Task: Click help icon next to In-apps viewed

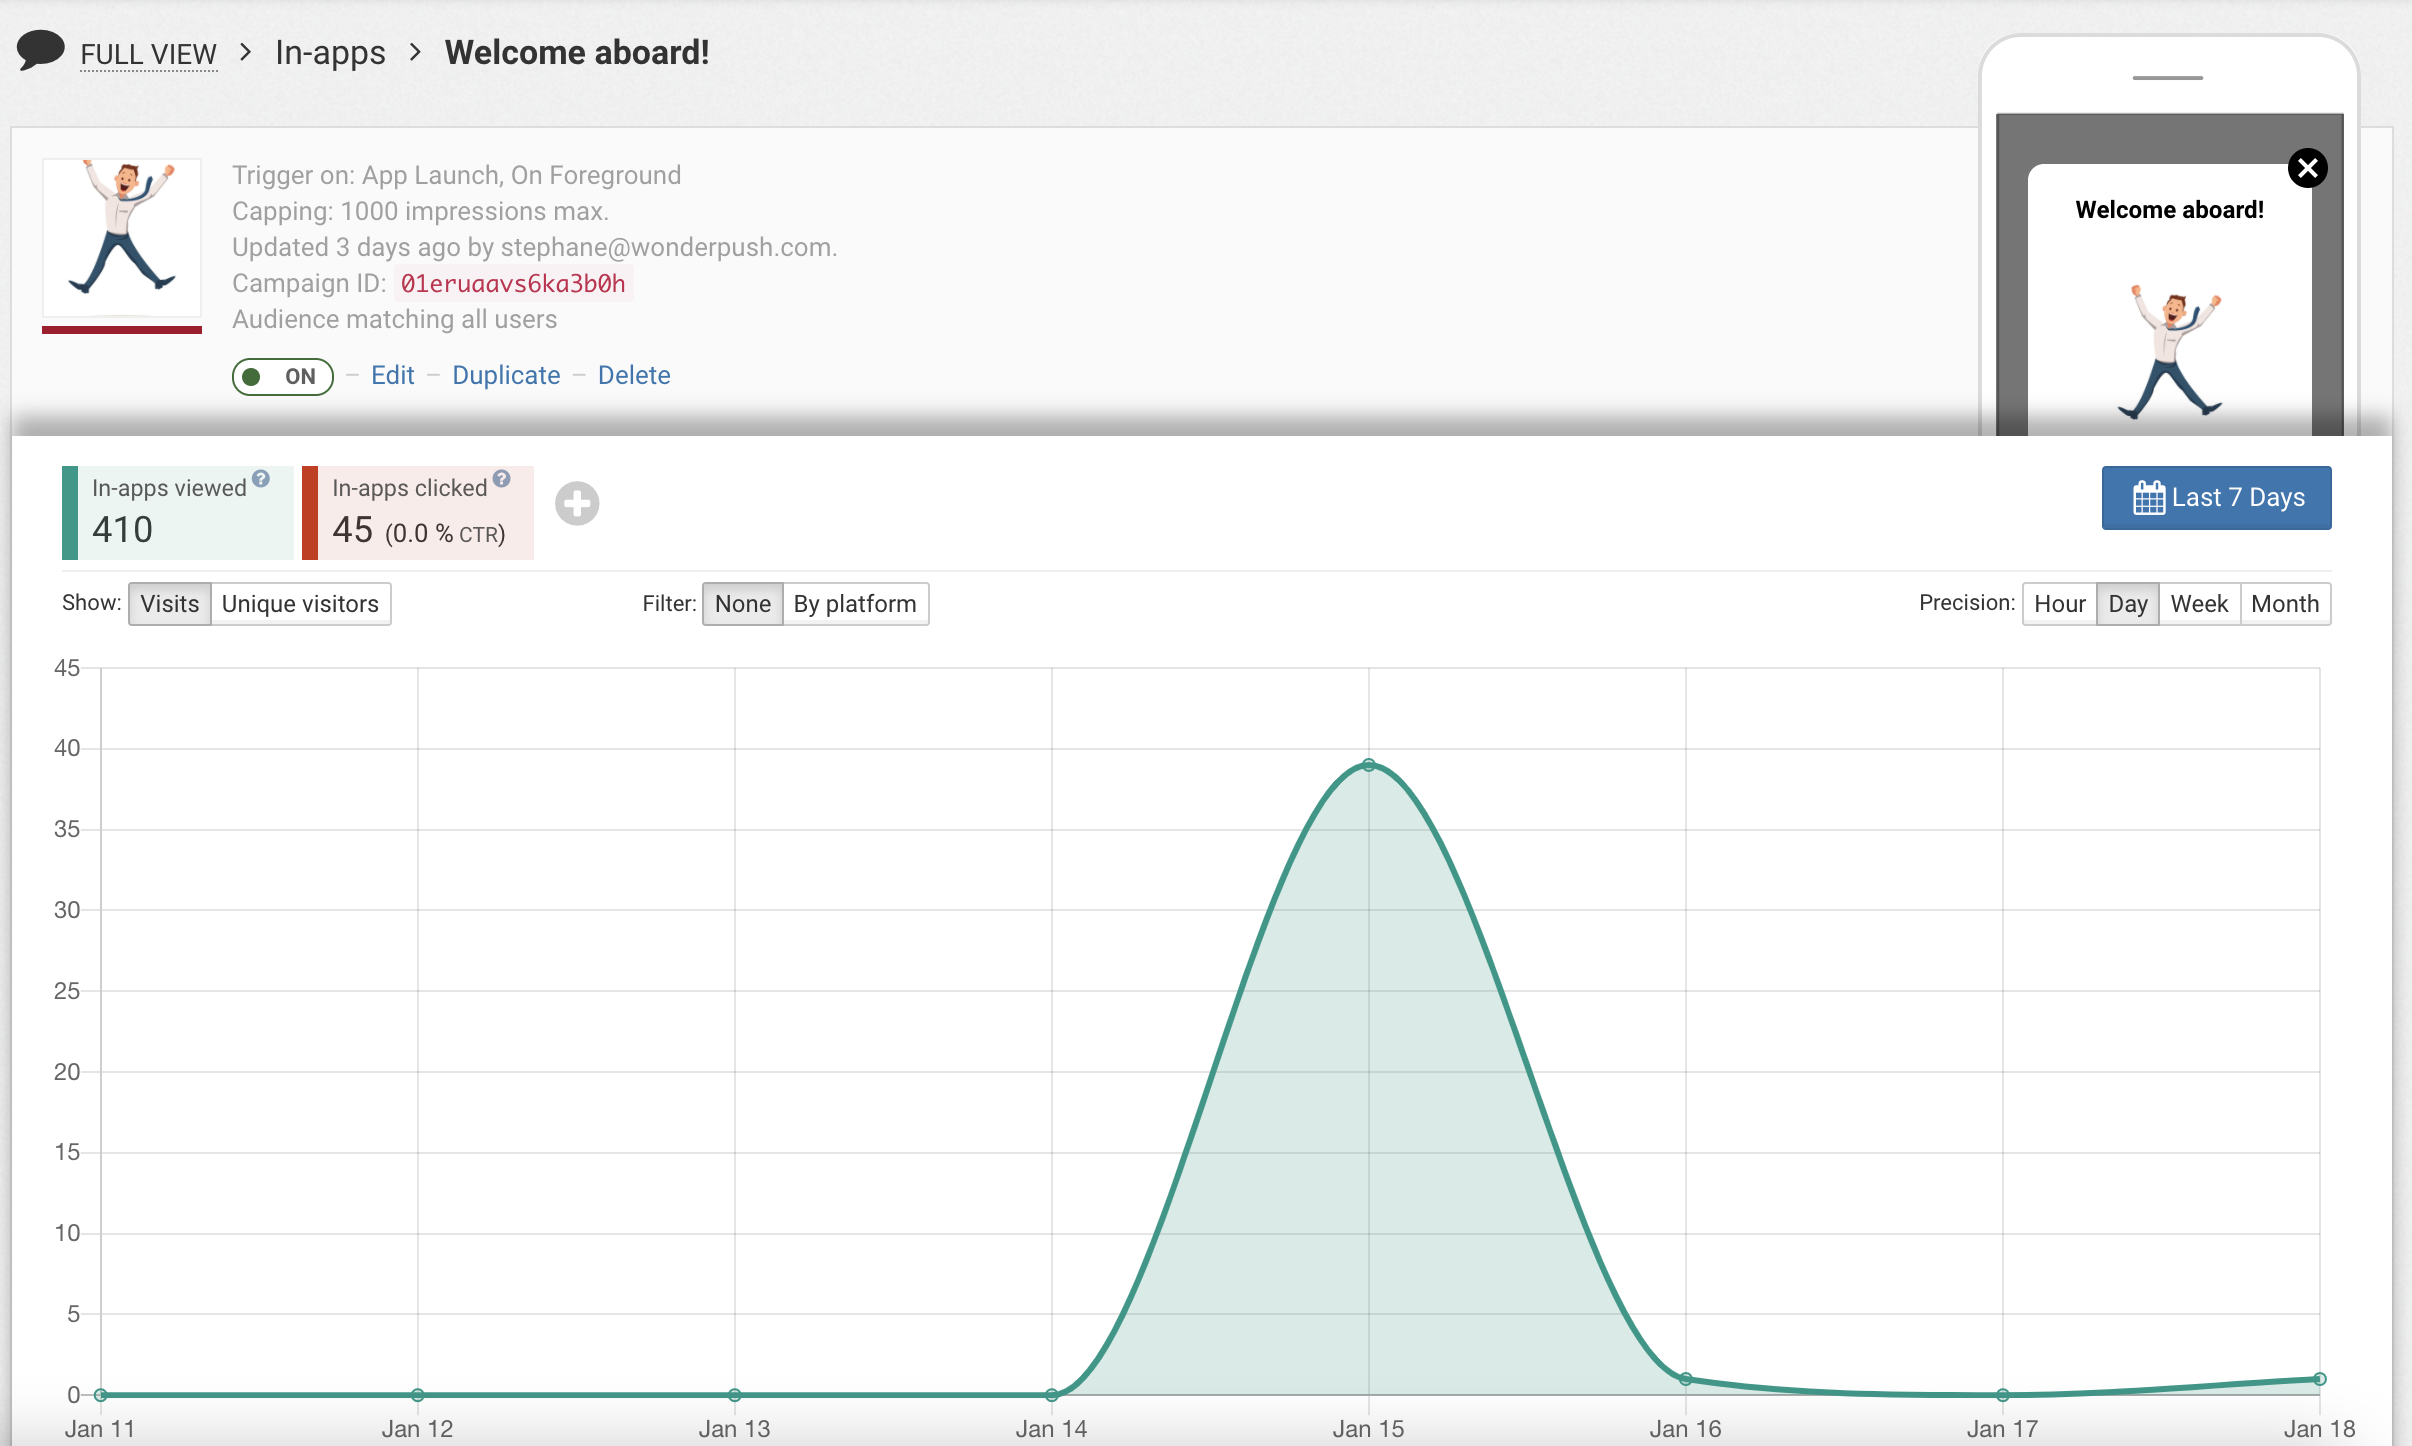Action: coord(261,479)
